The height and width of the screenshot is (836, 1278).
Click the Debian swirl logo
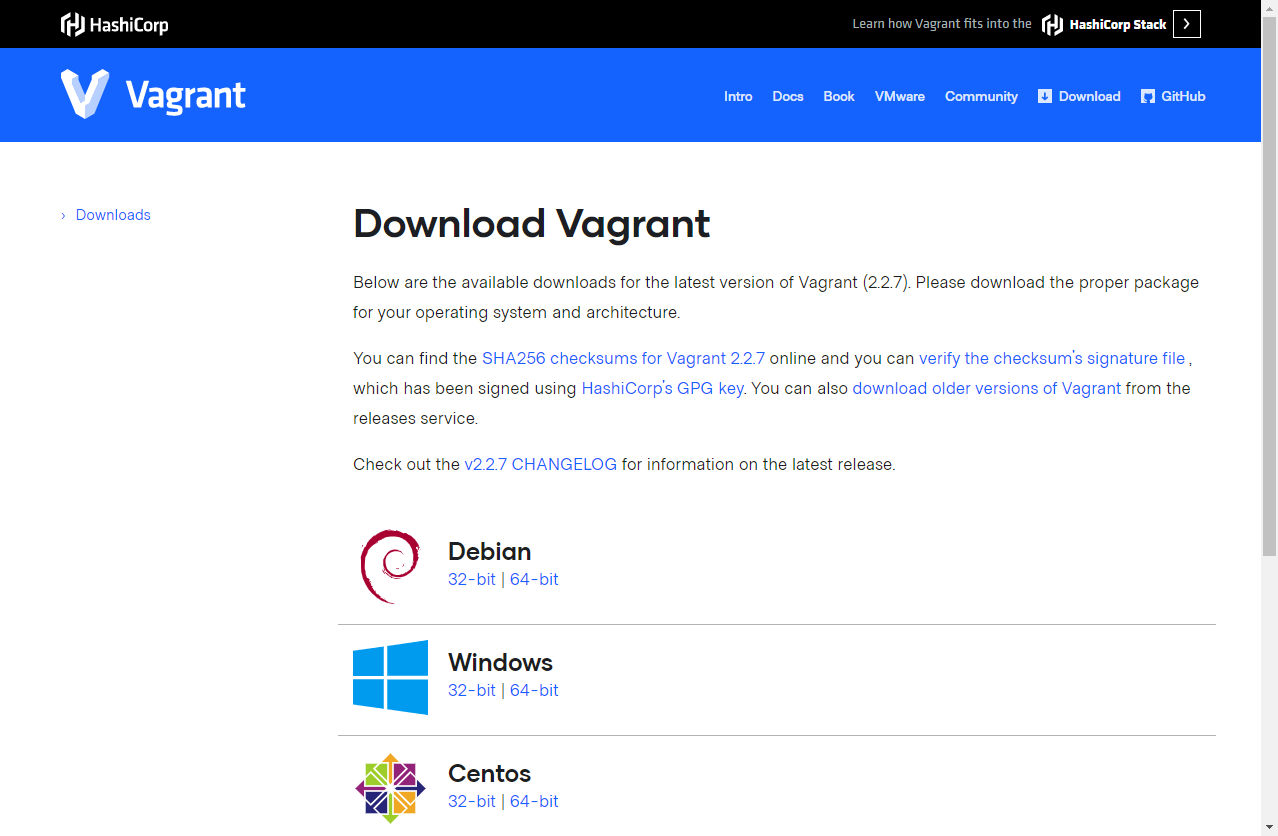click(390, 567)
